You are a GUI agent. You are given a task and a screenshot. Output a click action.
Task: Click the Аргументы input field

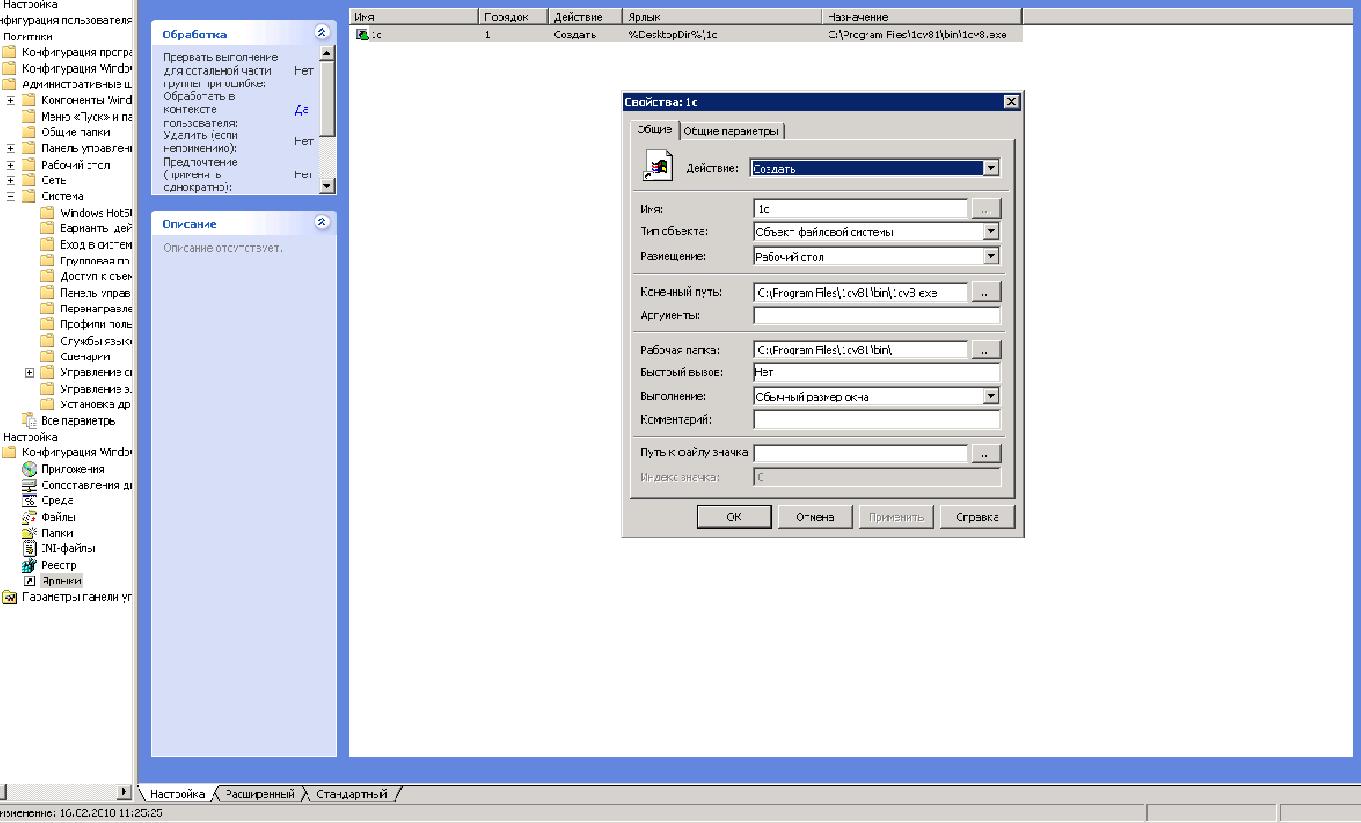(x=876, y=316)
